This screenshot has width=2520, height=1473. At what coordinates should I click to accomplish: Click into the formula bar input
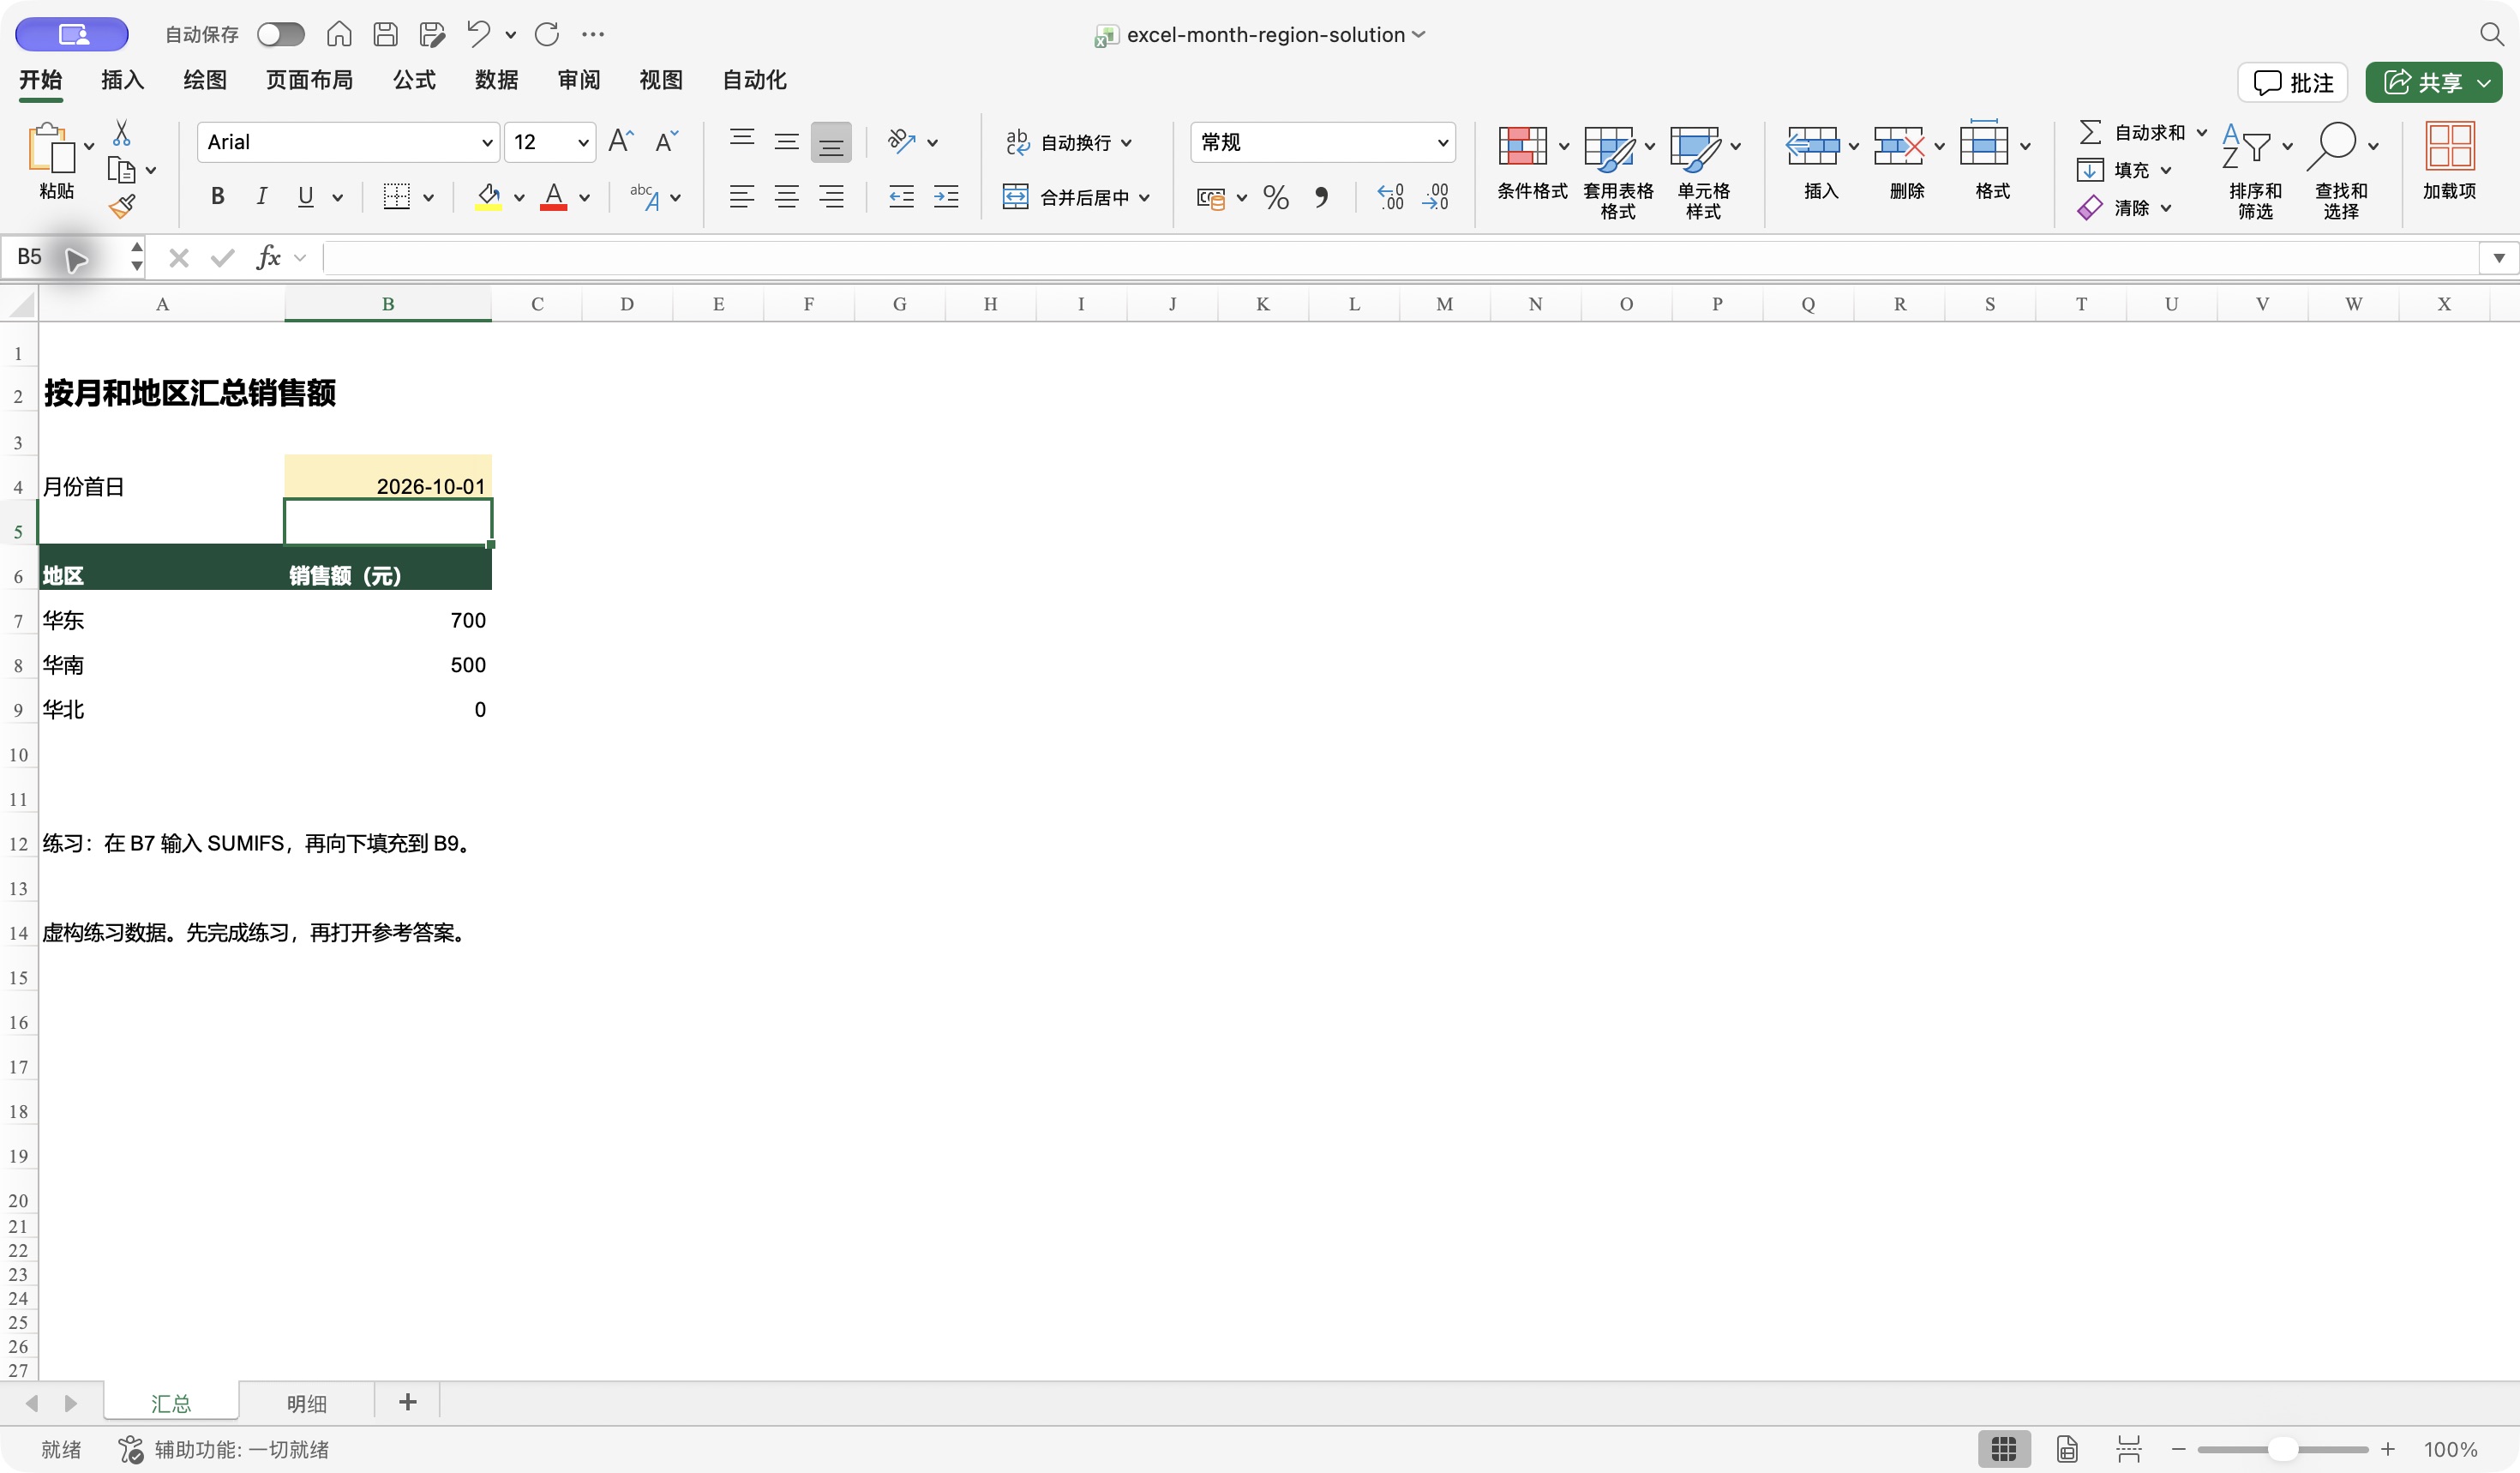[x=1400, y=258]
